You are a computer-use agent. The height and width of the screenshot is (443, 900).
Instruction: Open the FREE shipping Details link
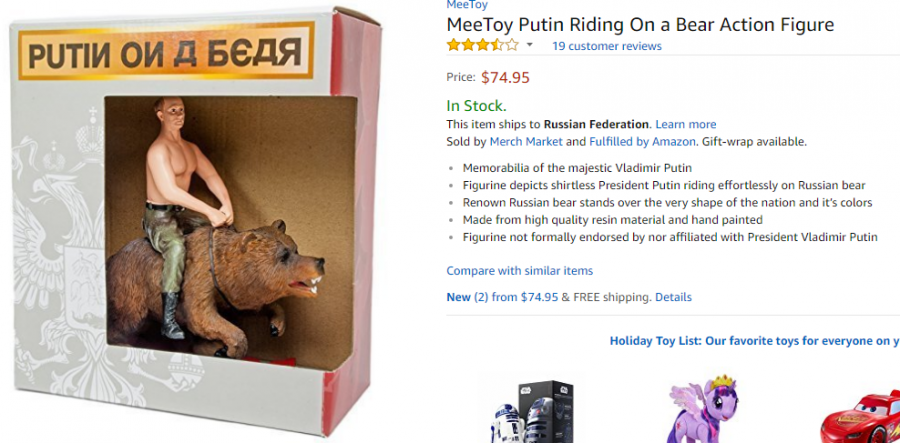tap(673, 297)
